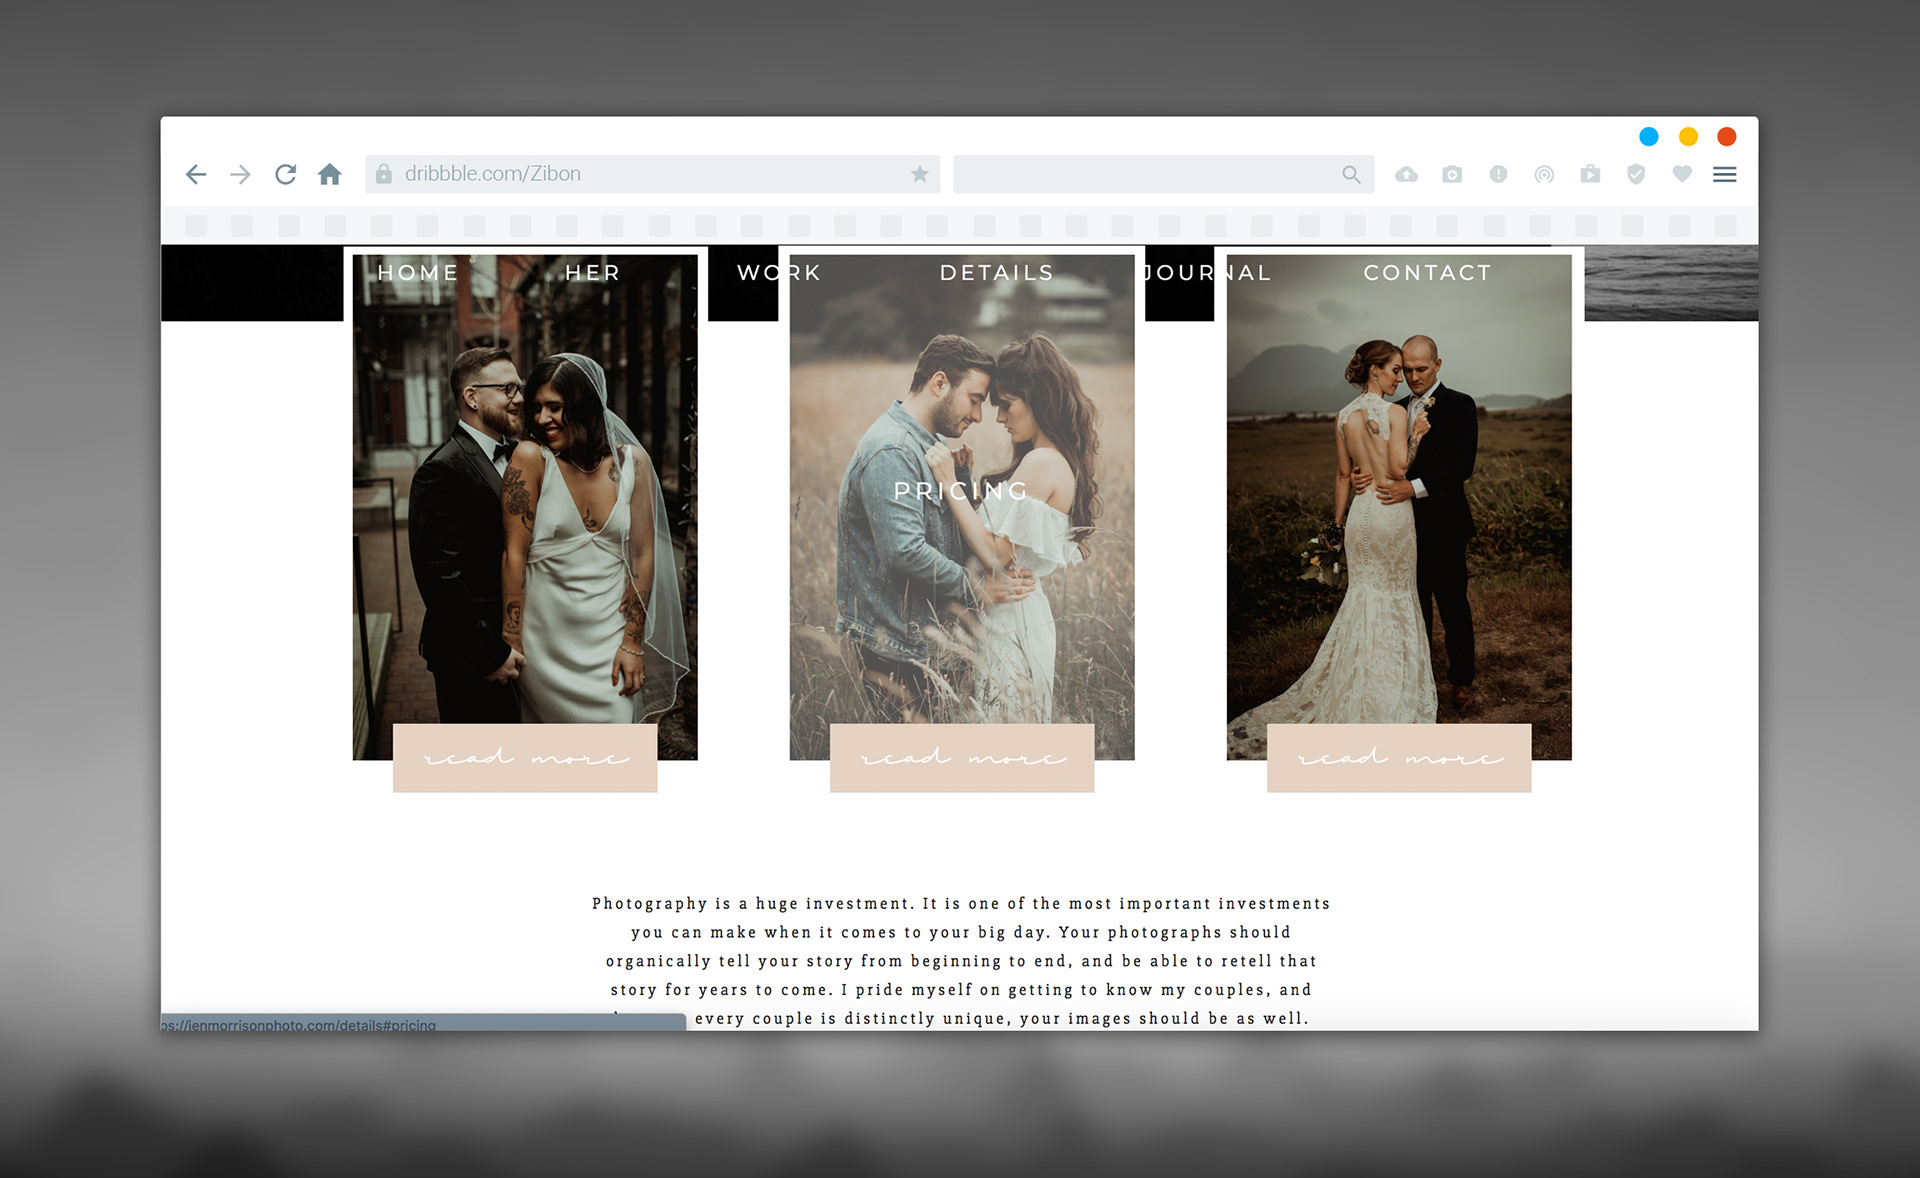Click the heart favorites icon

[1682, 174]
